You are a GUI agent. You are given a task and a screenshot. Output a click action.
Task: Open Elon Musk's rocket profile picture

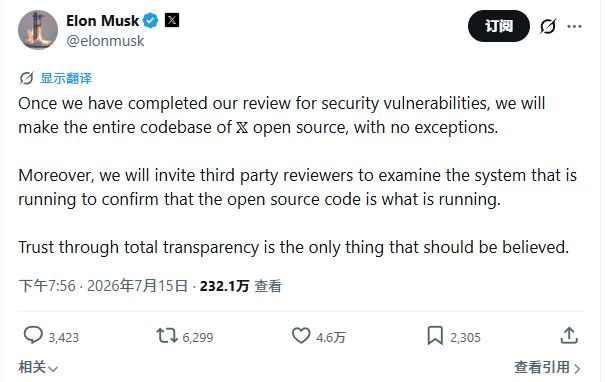(x=38, y=30)
